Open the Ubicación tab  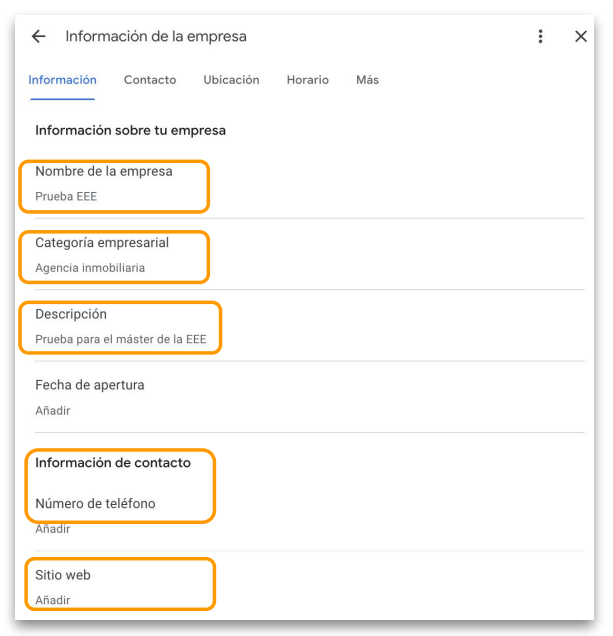pyautogui.click(x=231, y=80)
